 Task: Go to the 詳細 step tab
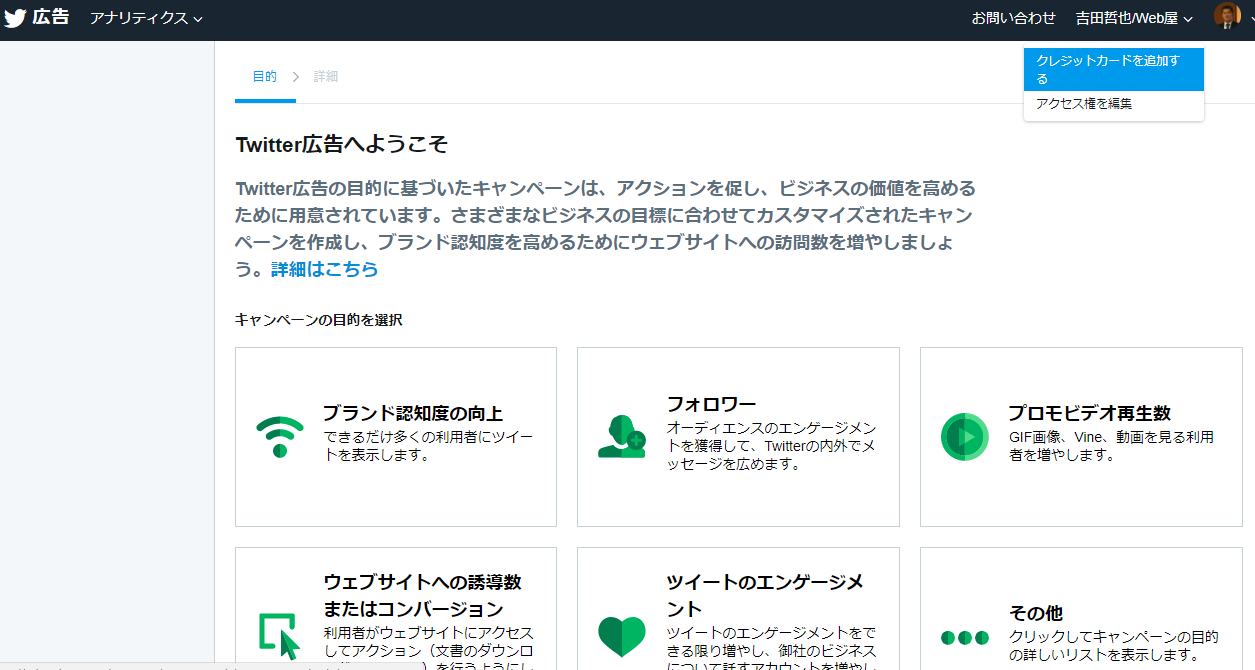[x=326, y=77]
